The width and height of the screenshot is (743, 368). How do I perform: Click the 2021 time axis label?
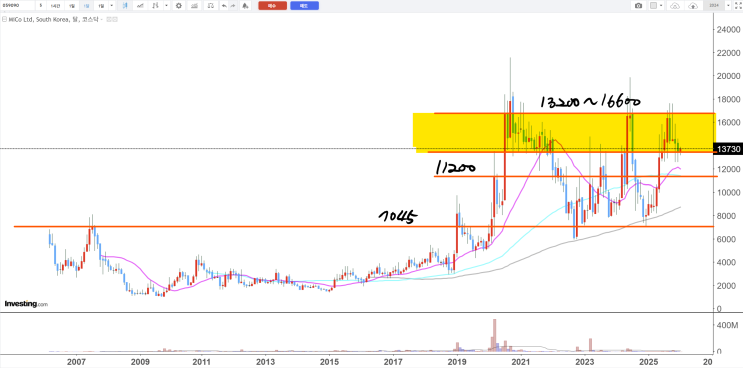[x=521, y=361]
